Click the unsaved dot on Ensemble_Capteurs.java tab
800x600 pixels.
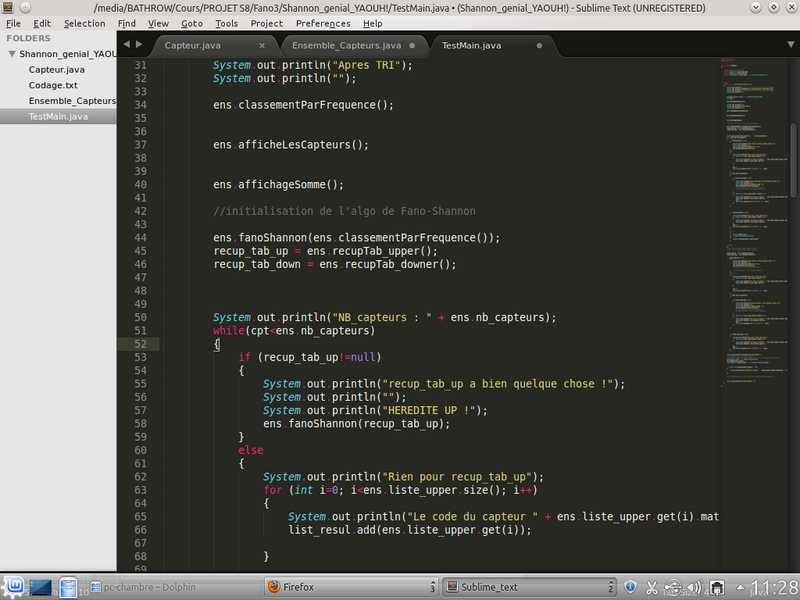(414, 46)
